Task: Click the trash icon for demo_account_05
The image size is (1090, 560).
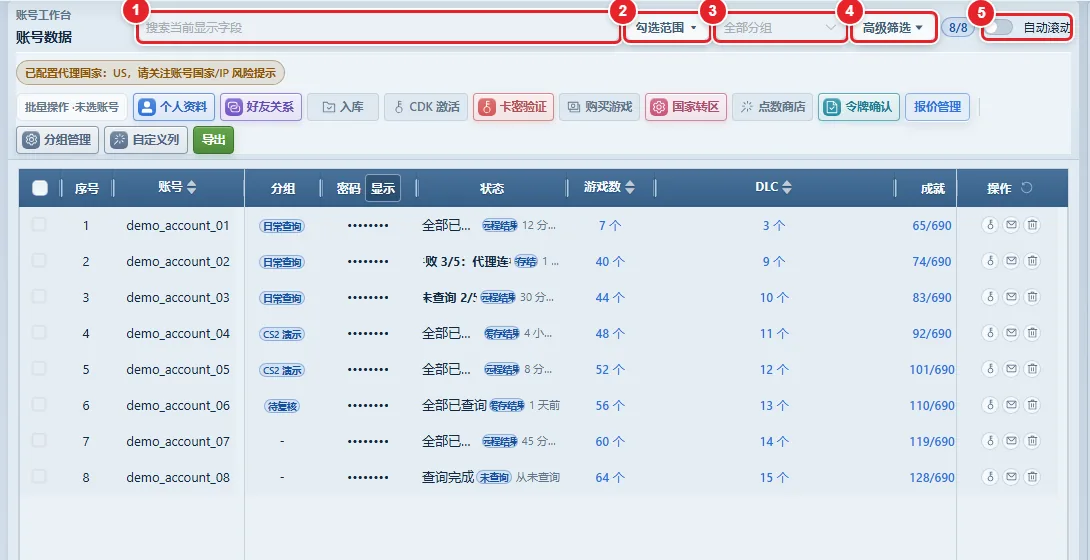Action: tap(1032, 369)
